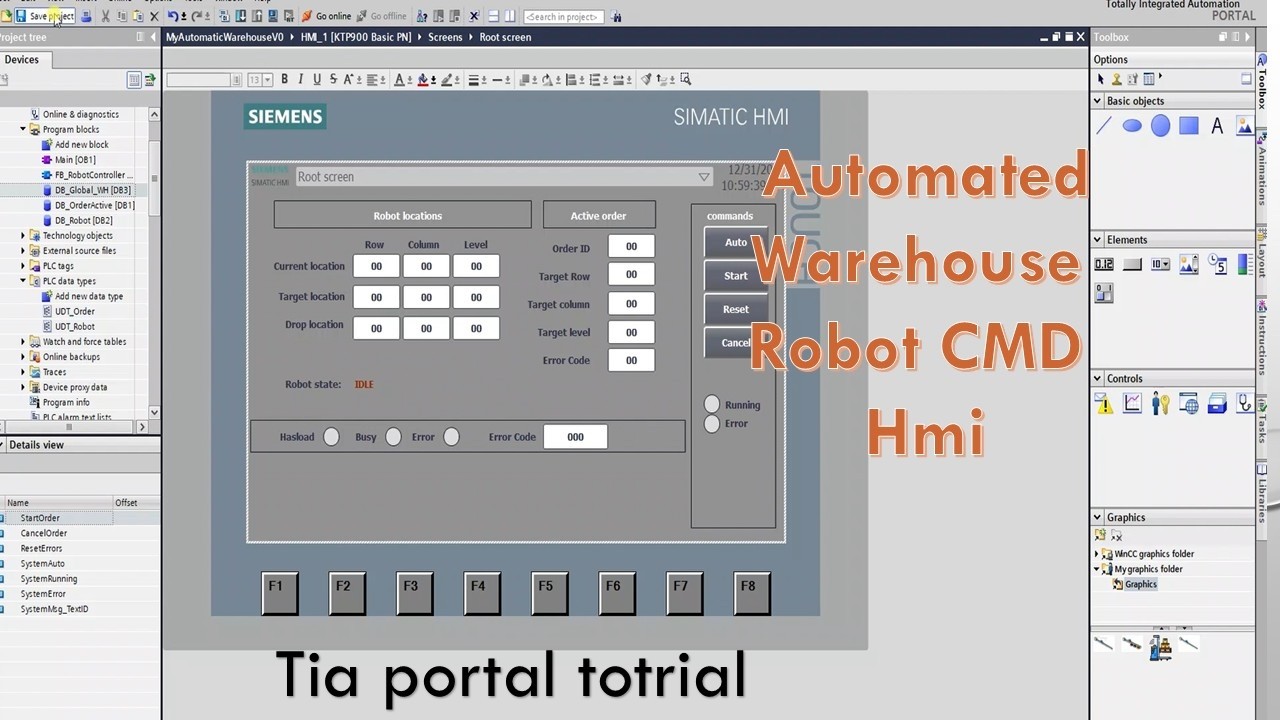Click the Cancel command button
1280x720 pixels.
735,343
